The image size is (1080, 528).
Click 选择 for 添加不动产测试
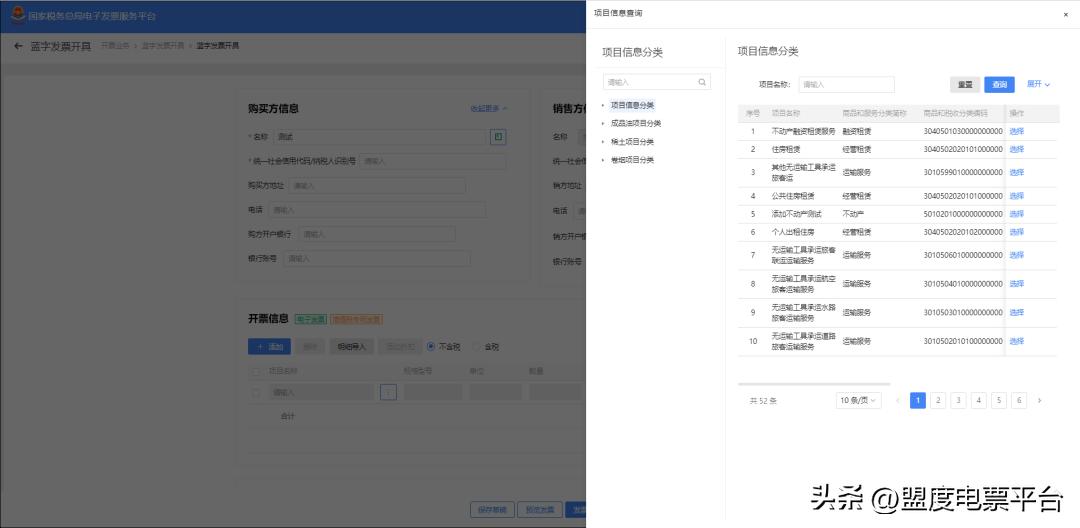pyautogui.click(x=1017, y=214)
